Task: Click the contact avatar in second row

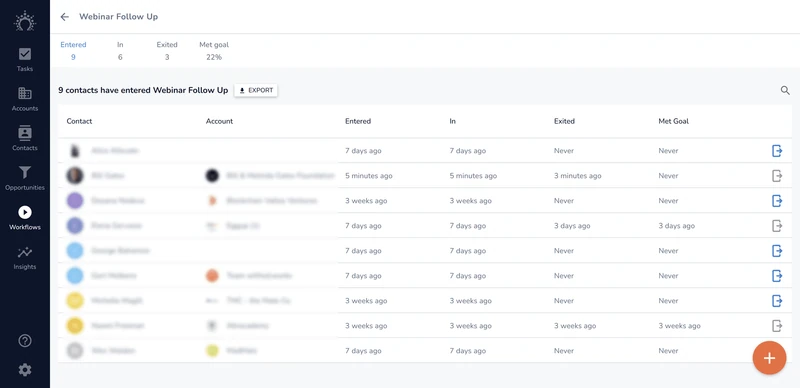Action: 75,176
